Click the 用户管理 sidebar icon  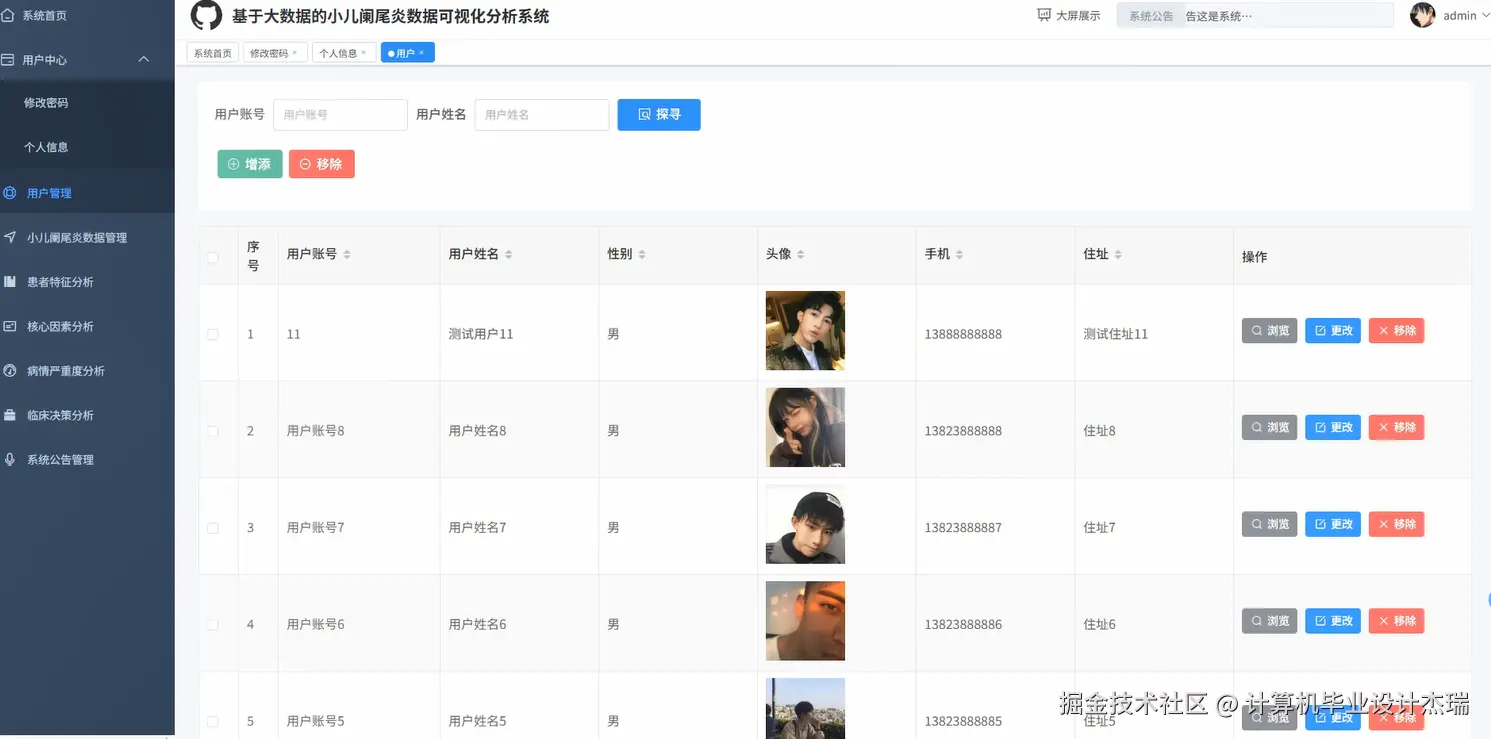point(10,193)
